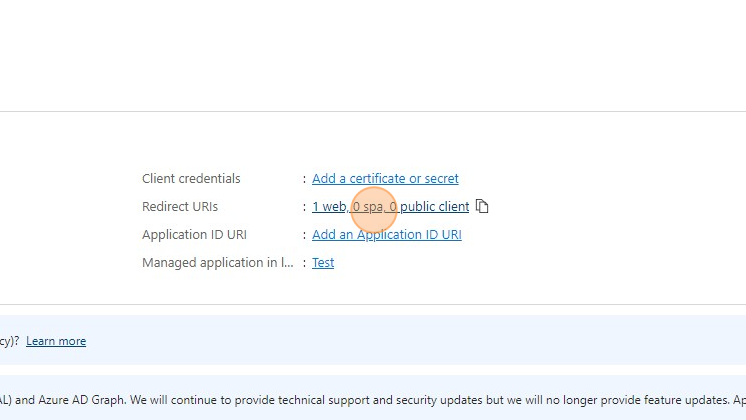Click the blue info banner beside Learn more
This screenshot has height=420, width=746.
(x=400, y=340)
